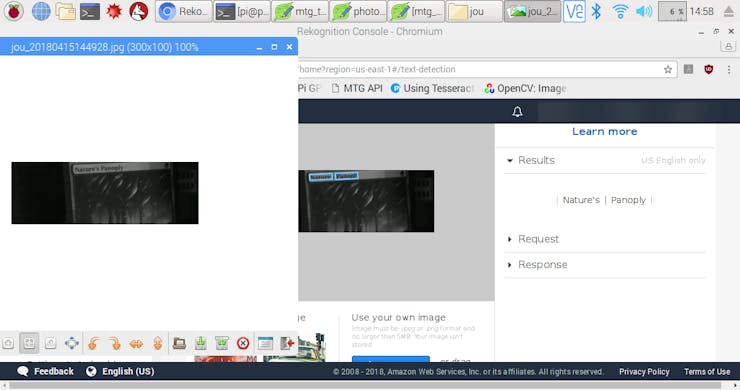
Task: Open the Privacy Policy link
Action: click(x=644, y=372)
